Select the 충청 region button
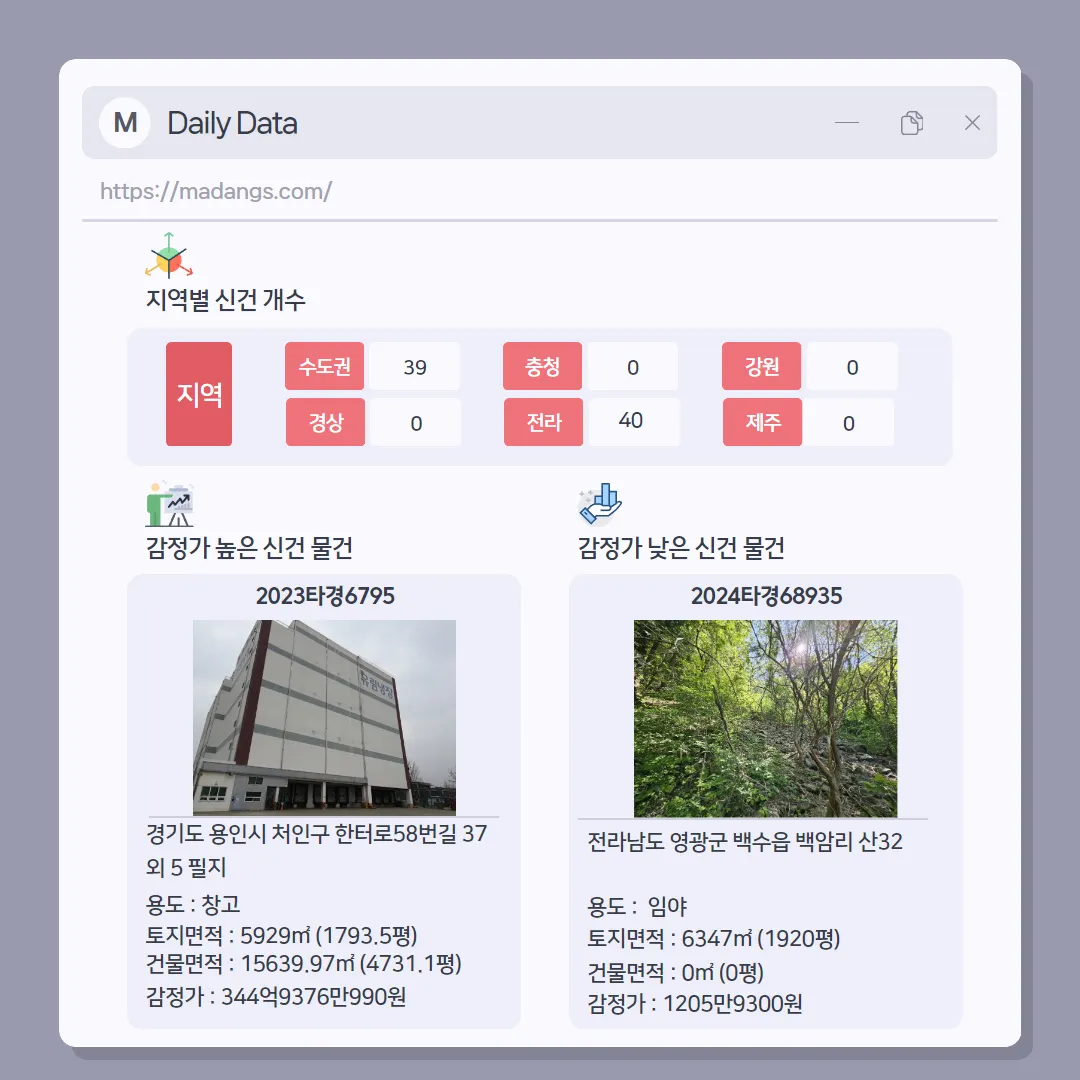Viewport: 1080px width, 1080px height. [543, 366]
